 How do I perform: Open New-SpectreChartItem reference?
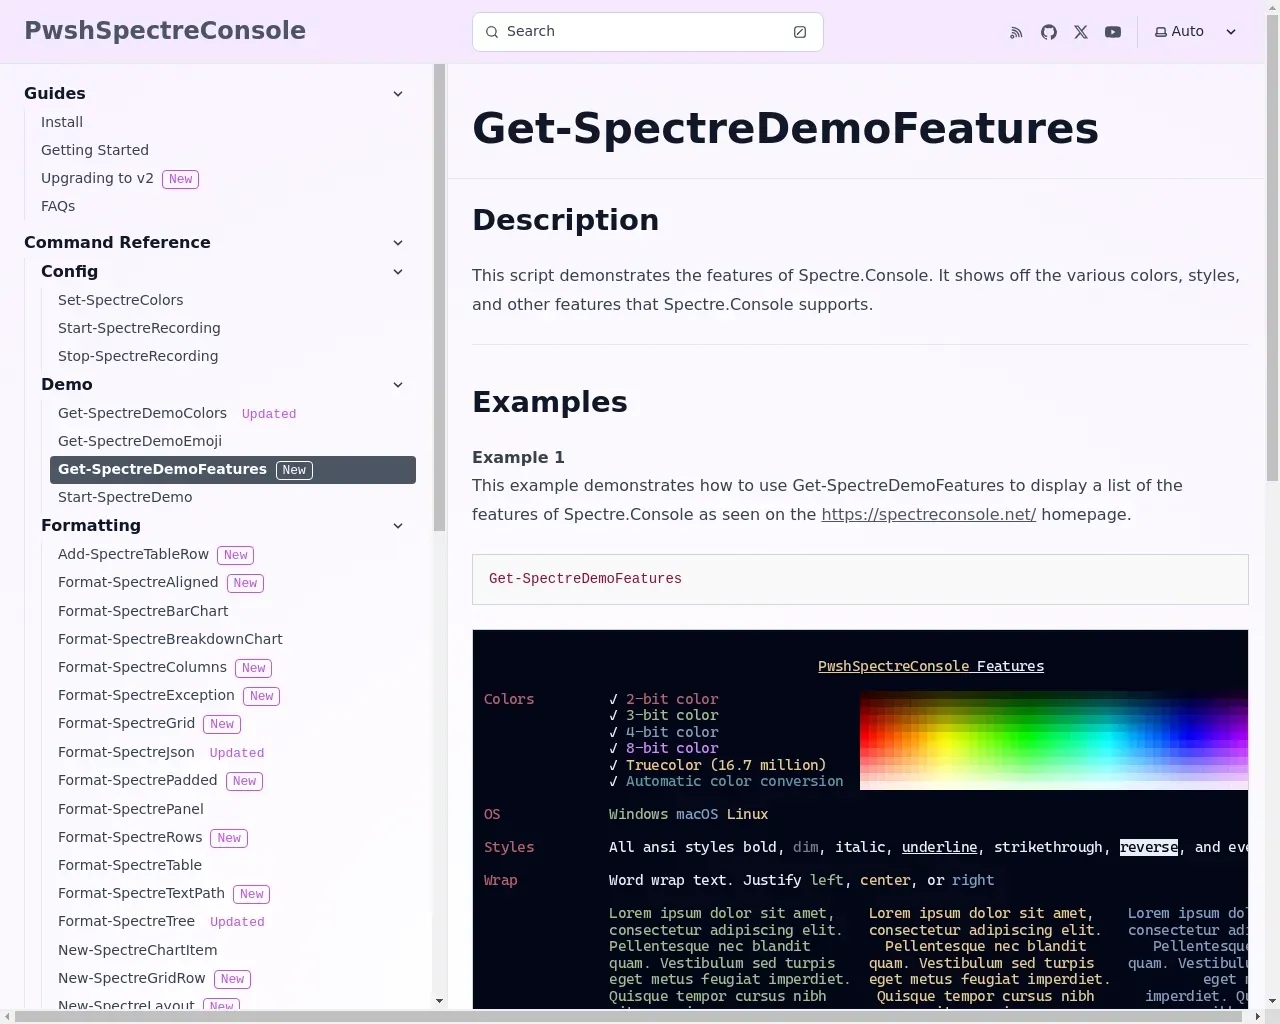pyautogui.click(x=137, y=950)
